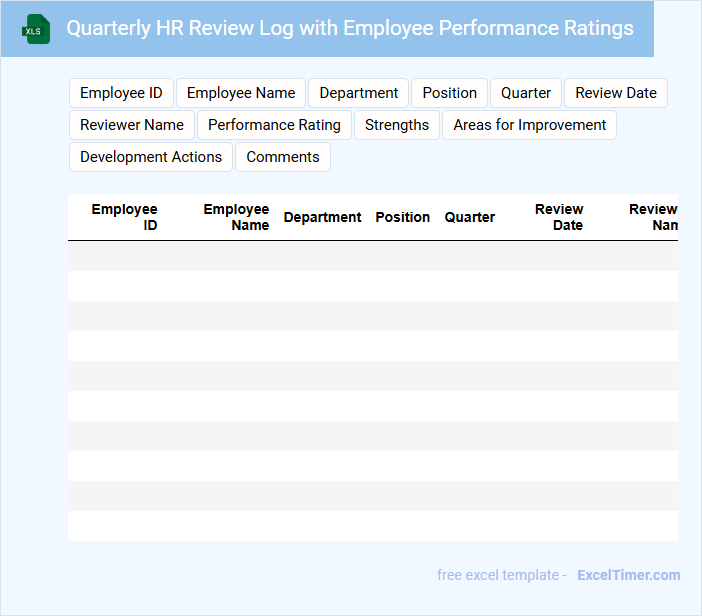Click the Performance Rating tag
702x616 pixels.
tap(274, 125)
